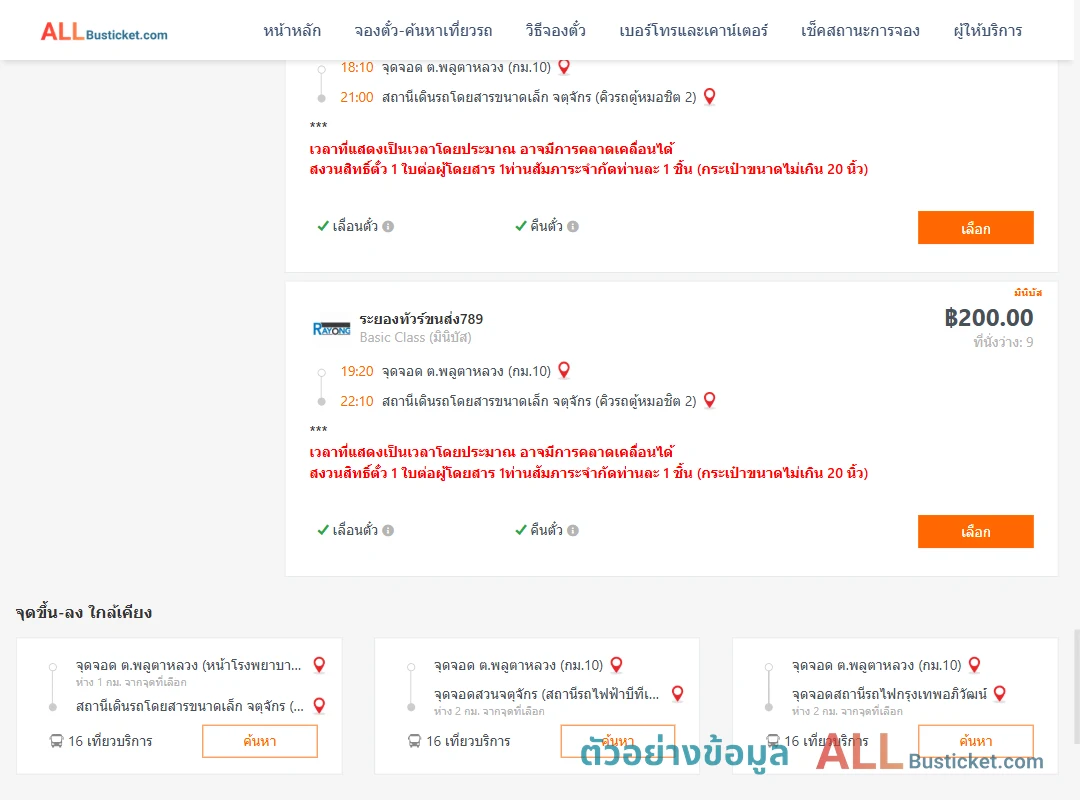Open วิธีจองตั๋ว menu item
Viewport: 1080px width, 800px height.
click(x=555, y=30)
